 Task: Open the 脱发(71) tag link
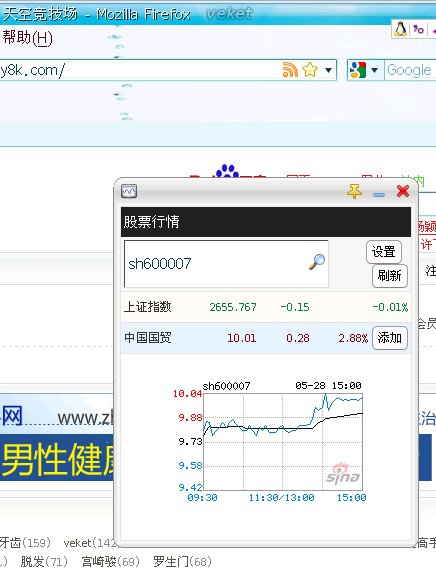click(44, 562)
